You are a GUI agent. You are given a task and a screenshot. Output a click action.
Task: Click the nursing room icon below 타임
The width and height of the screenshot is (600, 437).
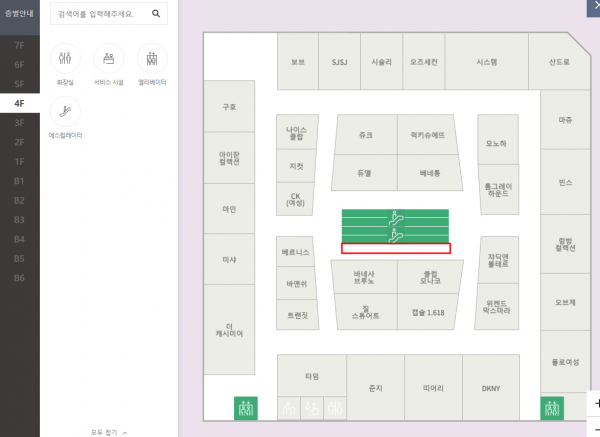(289, 409)
